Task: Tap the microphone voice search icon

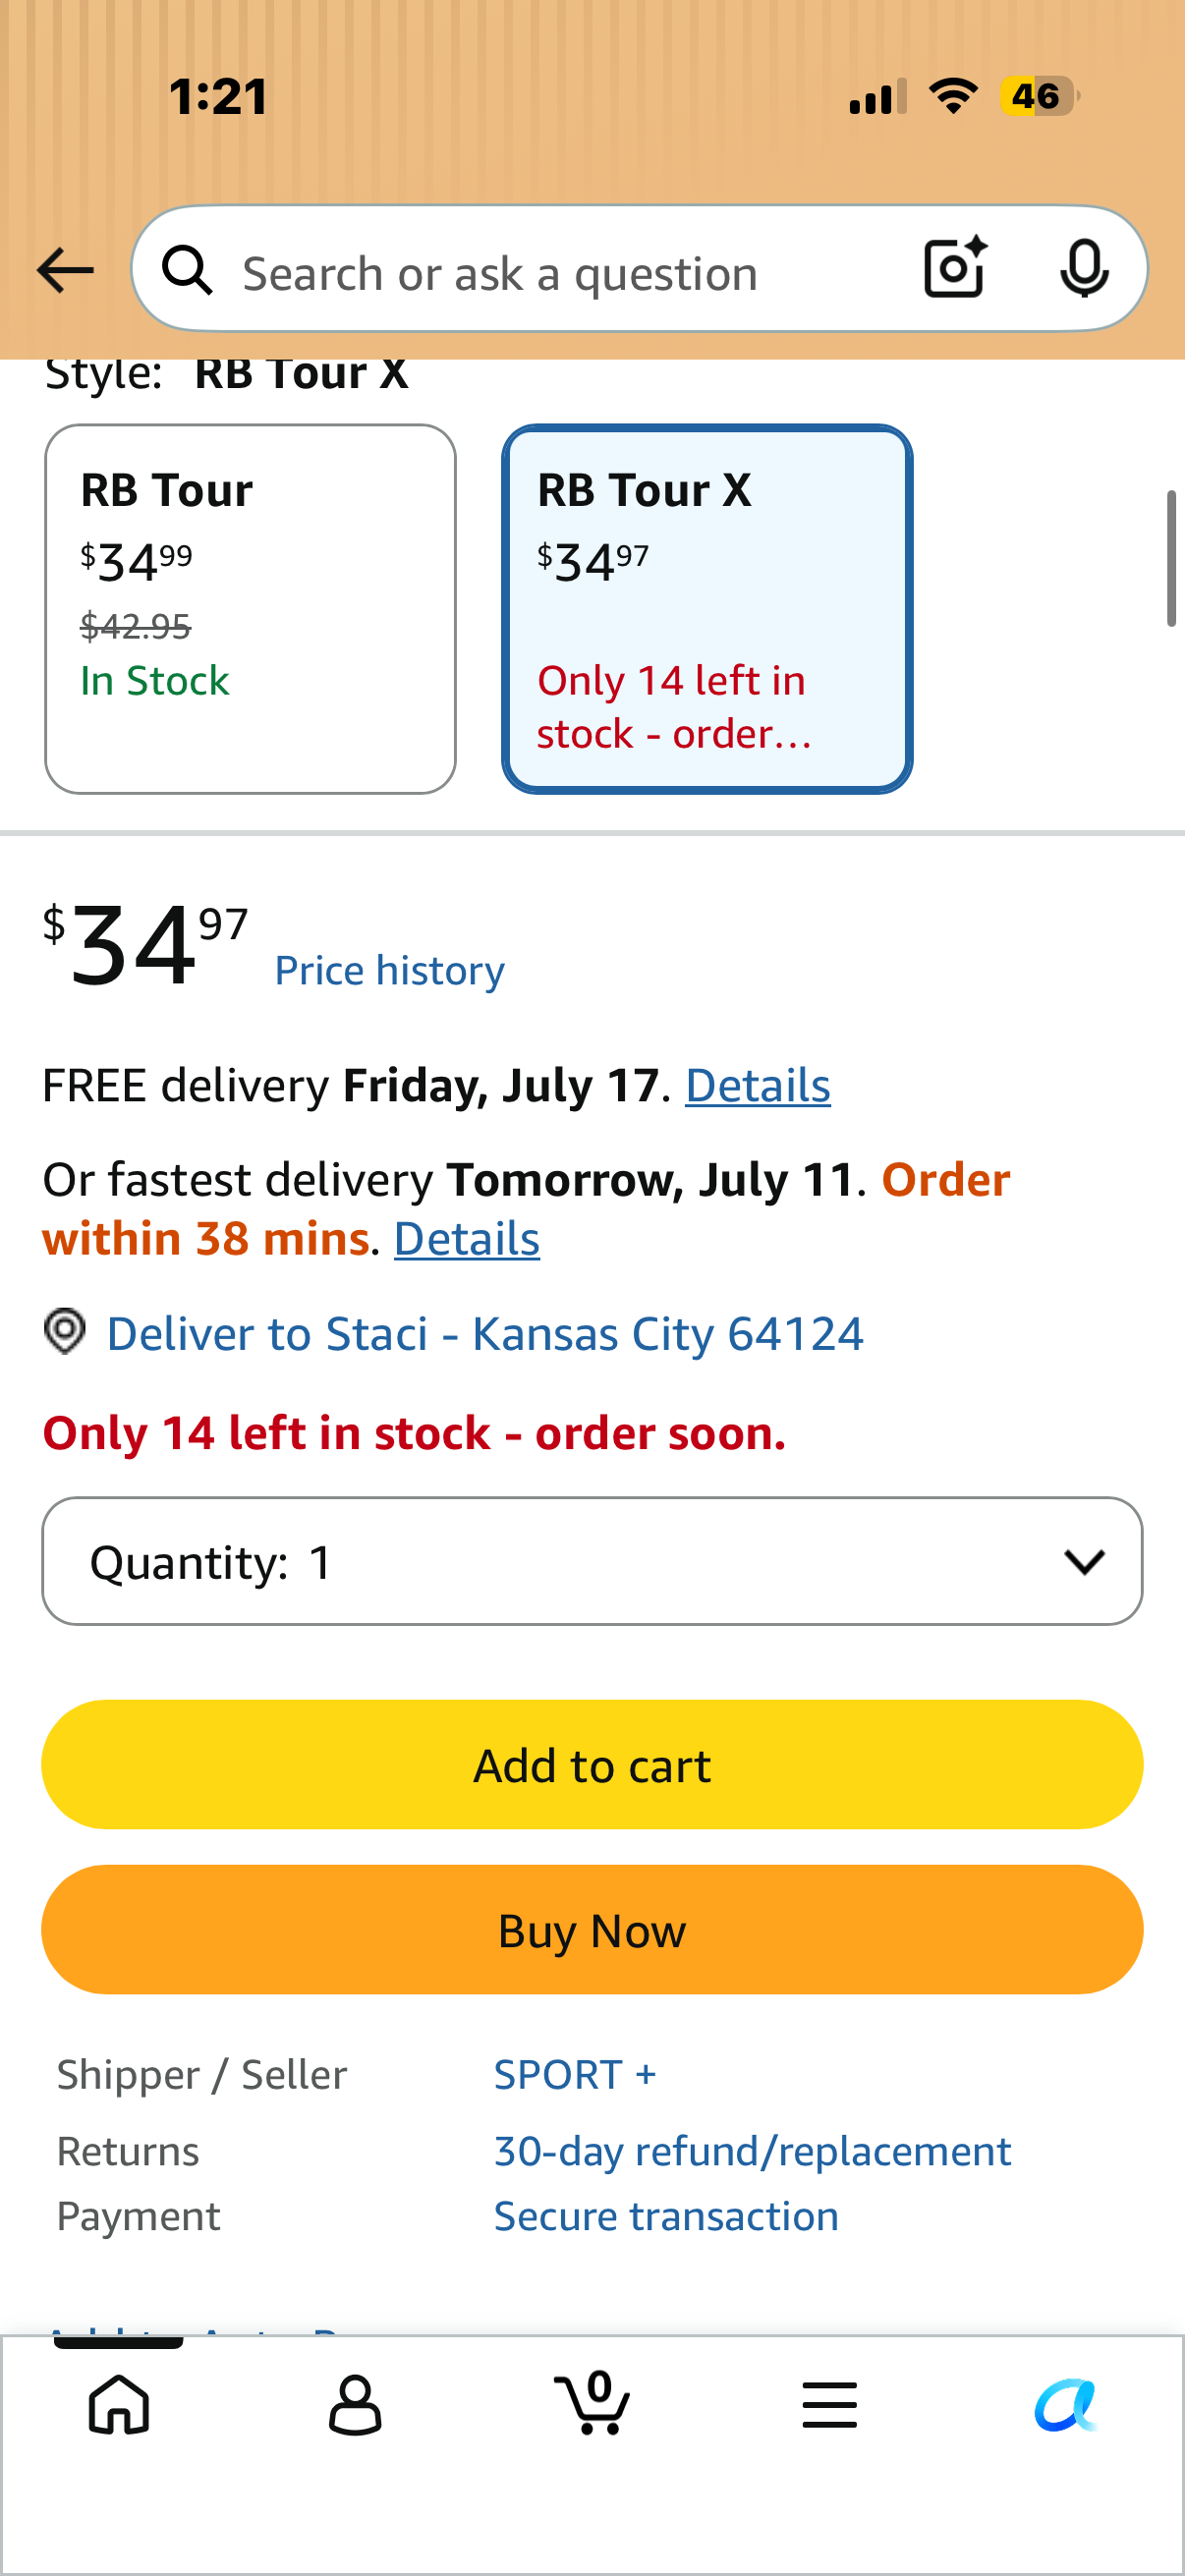Action: (1084, 268)
